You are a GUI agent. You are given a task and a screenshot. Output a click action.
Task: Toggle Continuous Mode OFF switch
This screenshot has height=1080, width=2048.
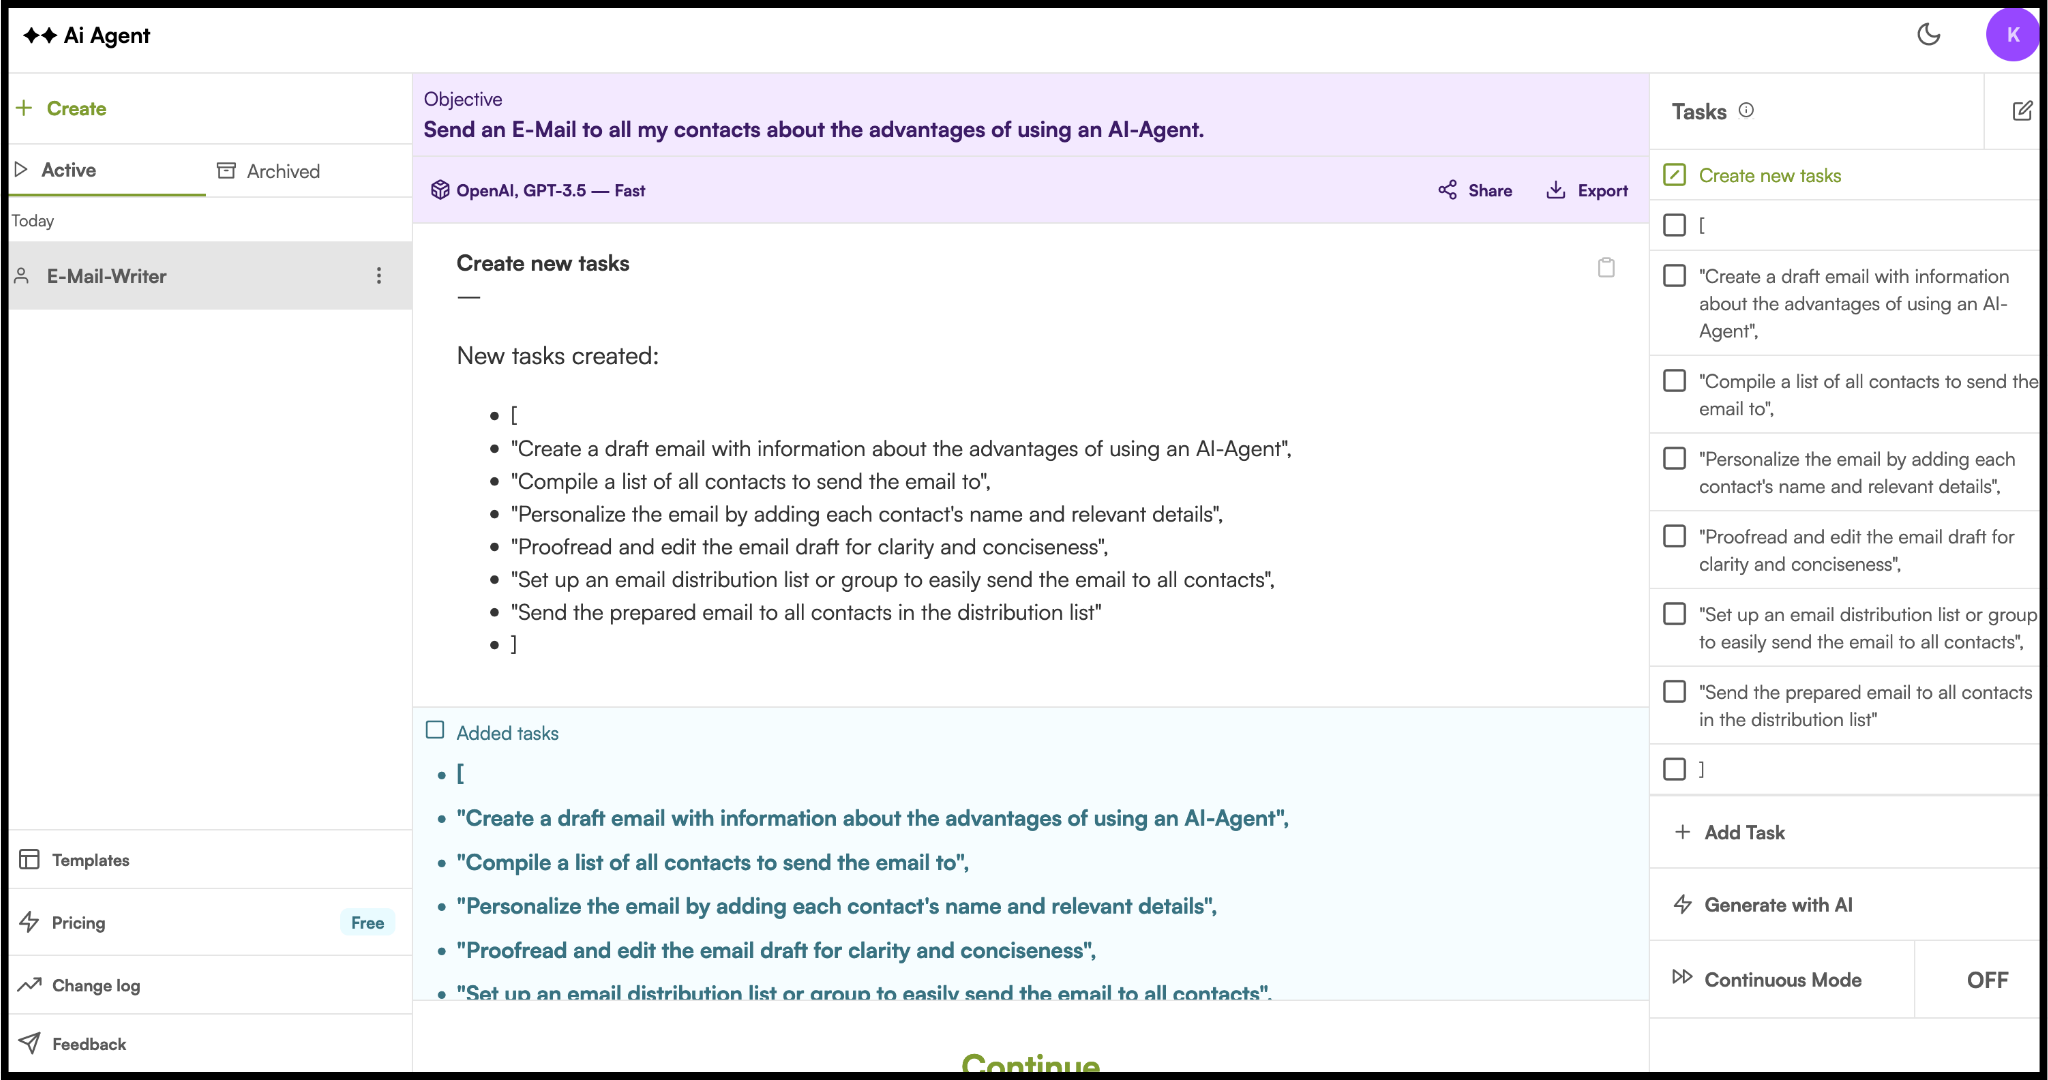click(x=1986, y=980)
